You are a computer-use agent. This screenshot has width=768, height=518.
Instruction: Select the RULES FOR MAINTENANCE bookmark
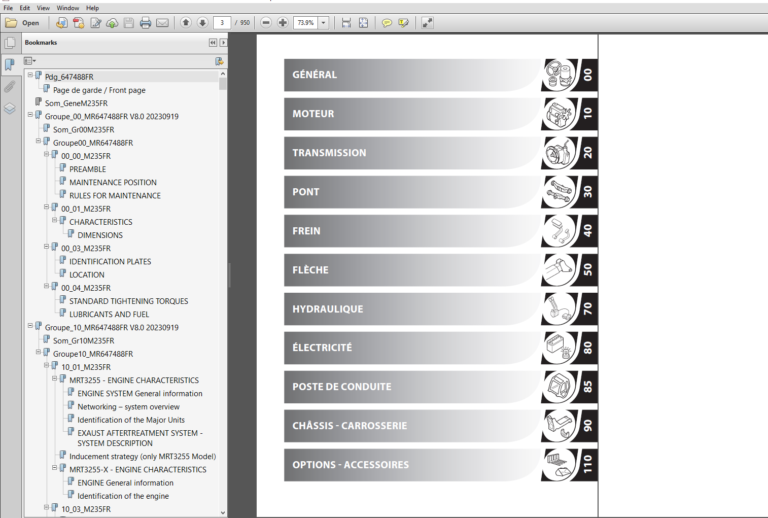pyautogui.click(x=115, y=195)
